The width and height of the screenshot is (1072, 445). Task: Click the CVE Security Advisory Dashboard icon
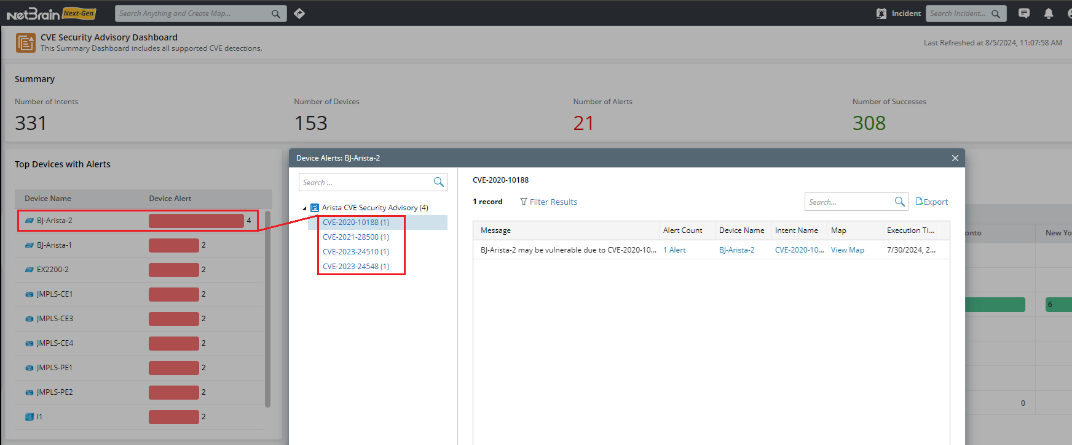click(25, 42)
